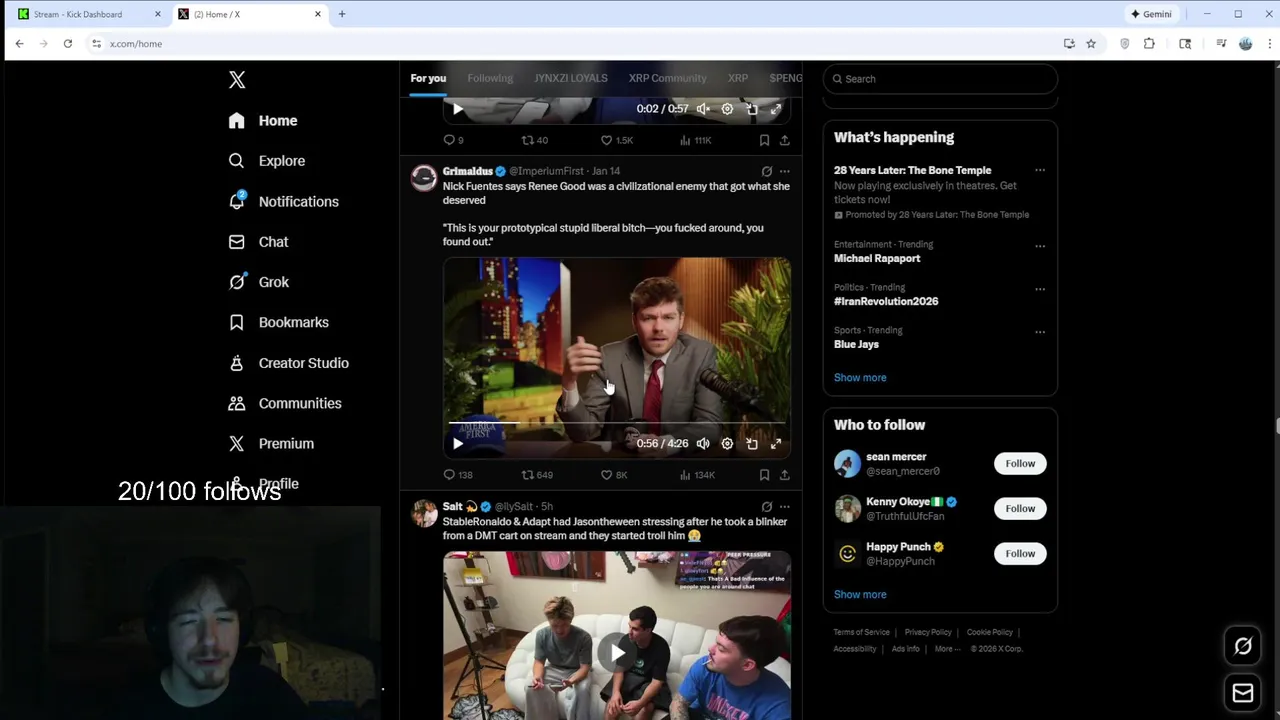The width and height of the screenshot is (1280, 720).
Task: Switch to the JYNXZI LOYALS tab
Action: tap(570, 78)
